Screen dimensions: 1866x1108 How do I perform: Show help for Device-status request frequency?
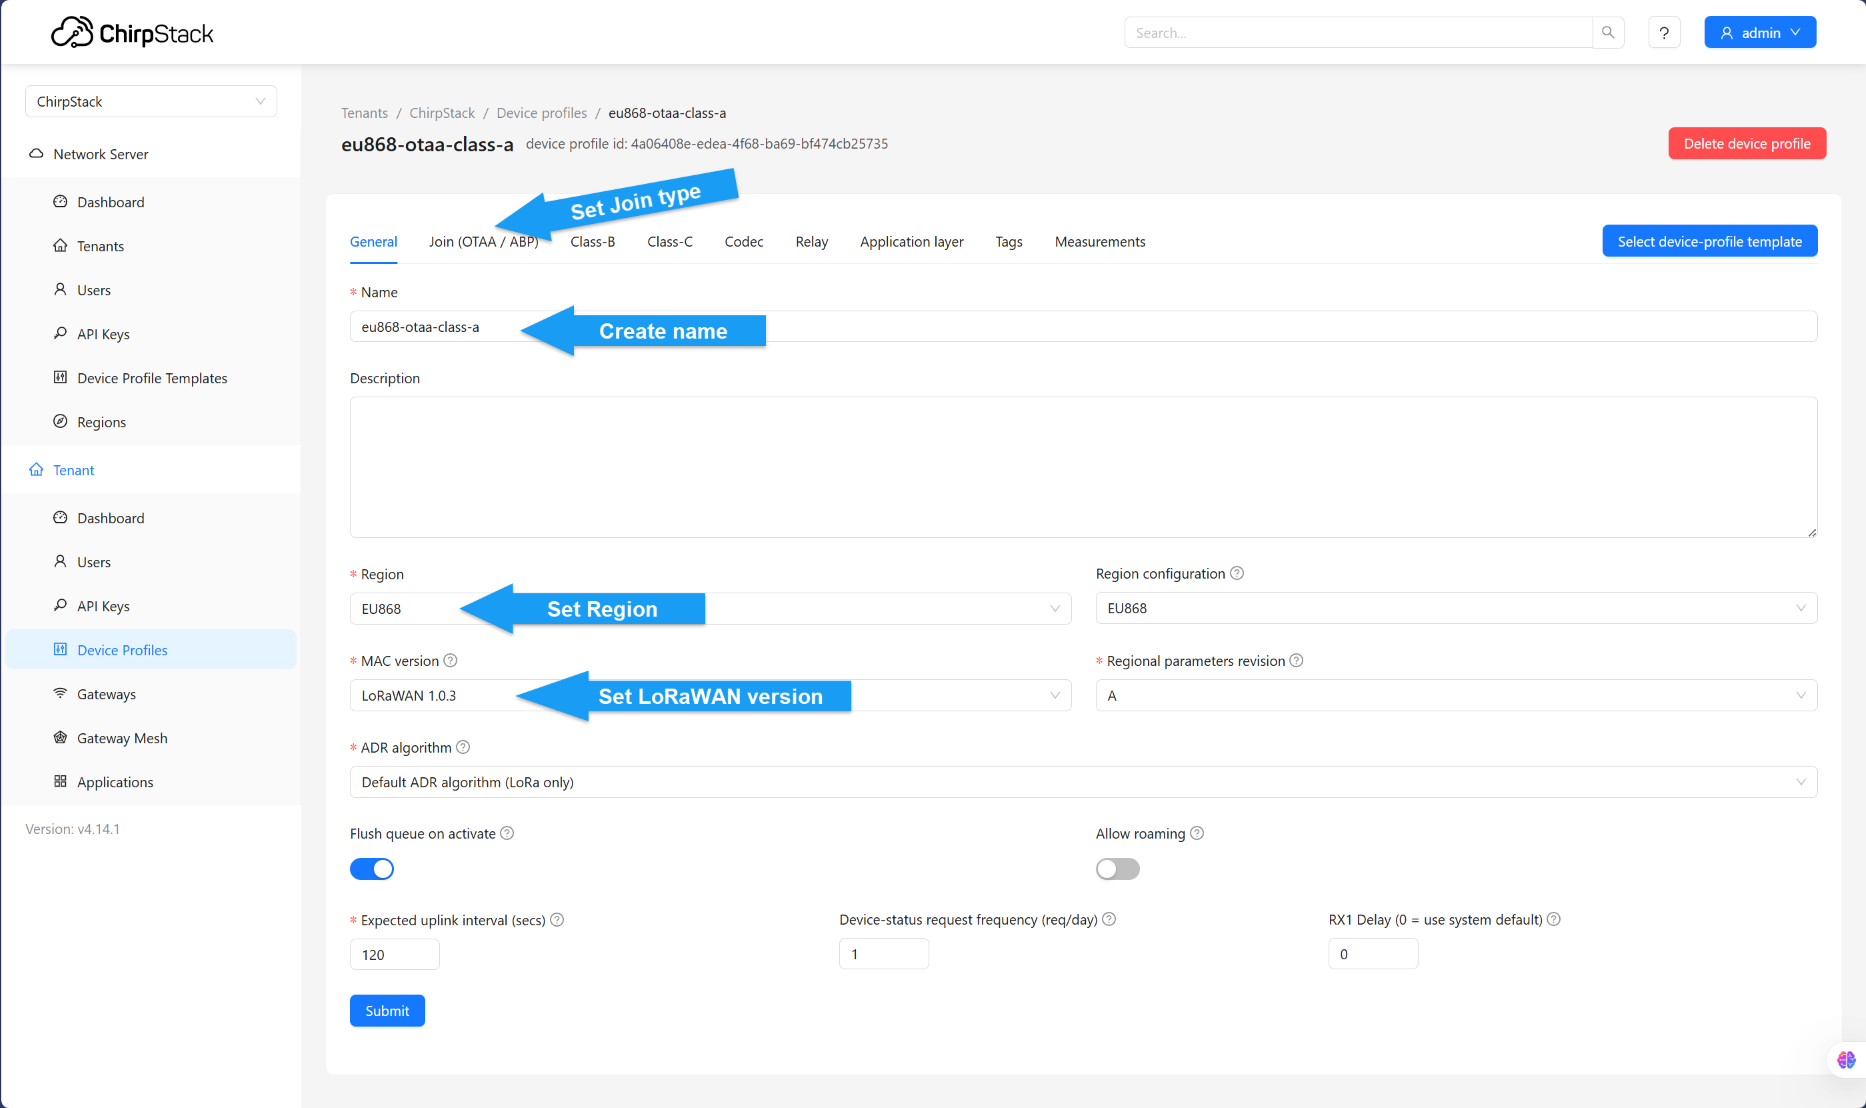coord(1109,919)
